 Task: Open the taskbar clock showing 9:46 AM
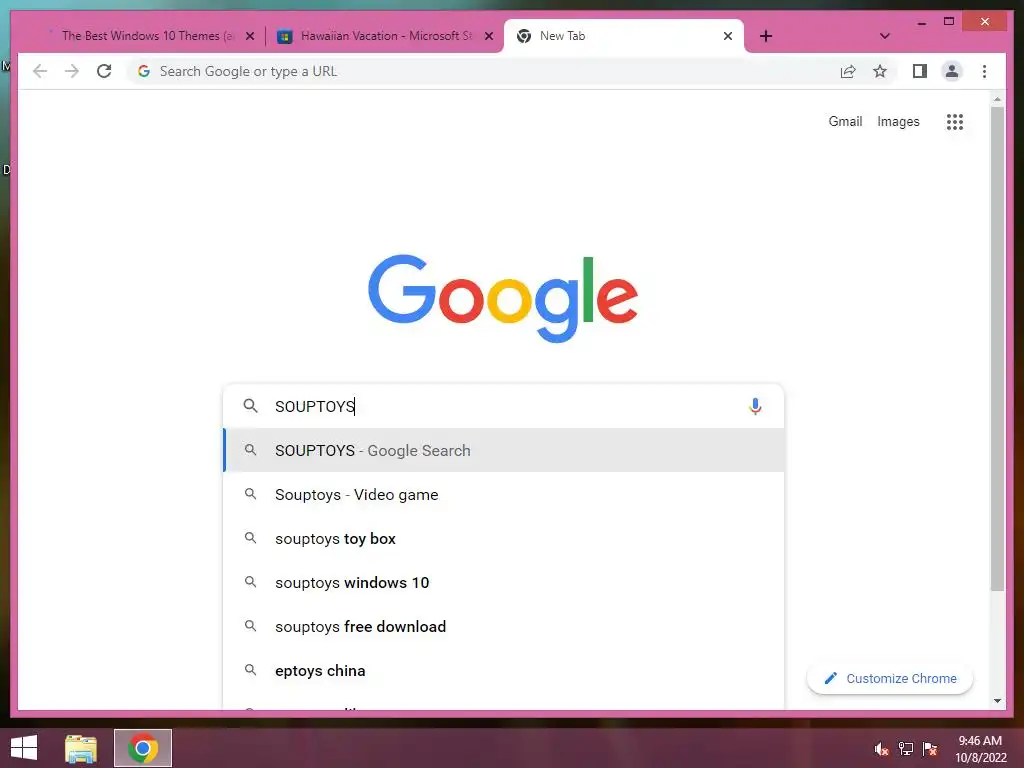tap(980, 748)
